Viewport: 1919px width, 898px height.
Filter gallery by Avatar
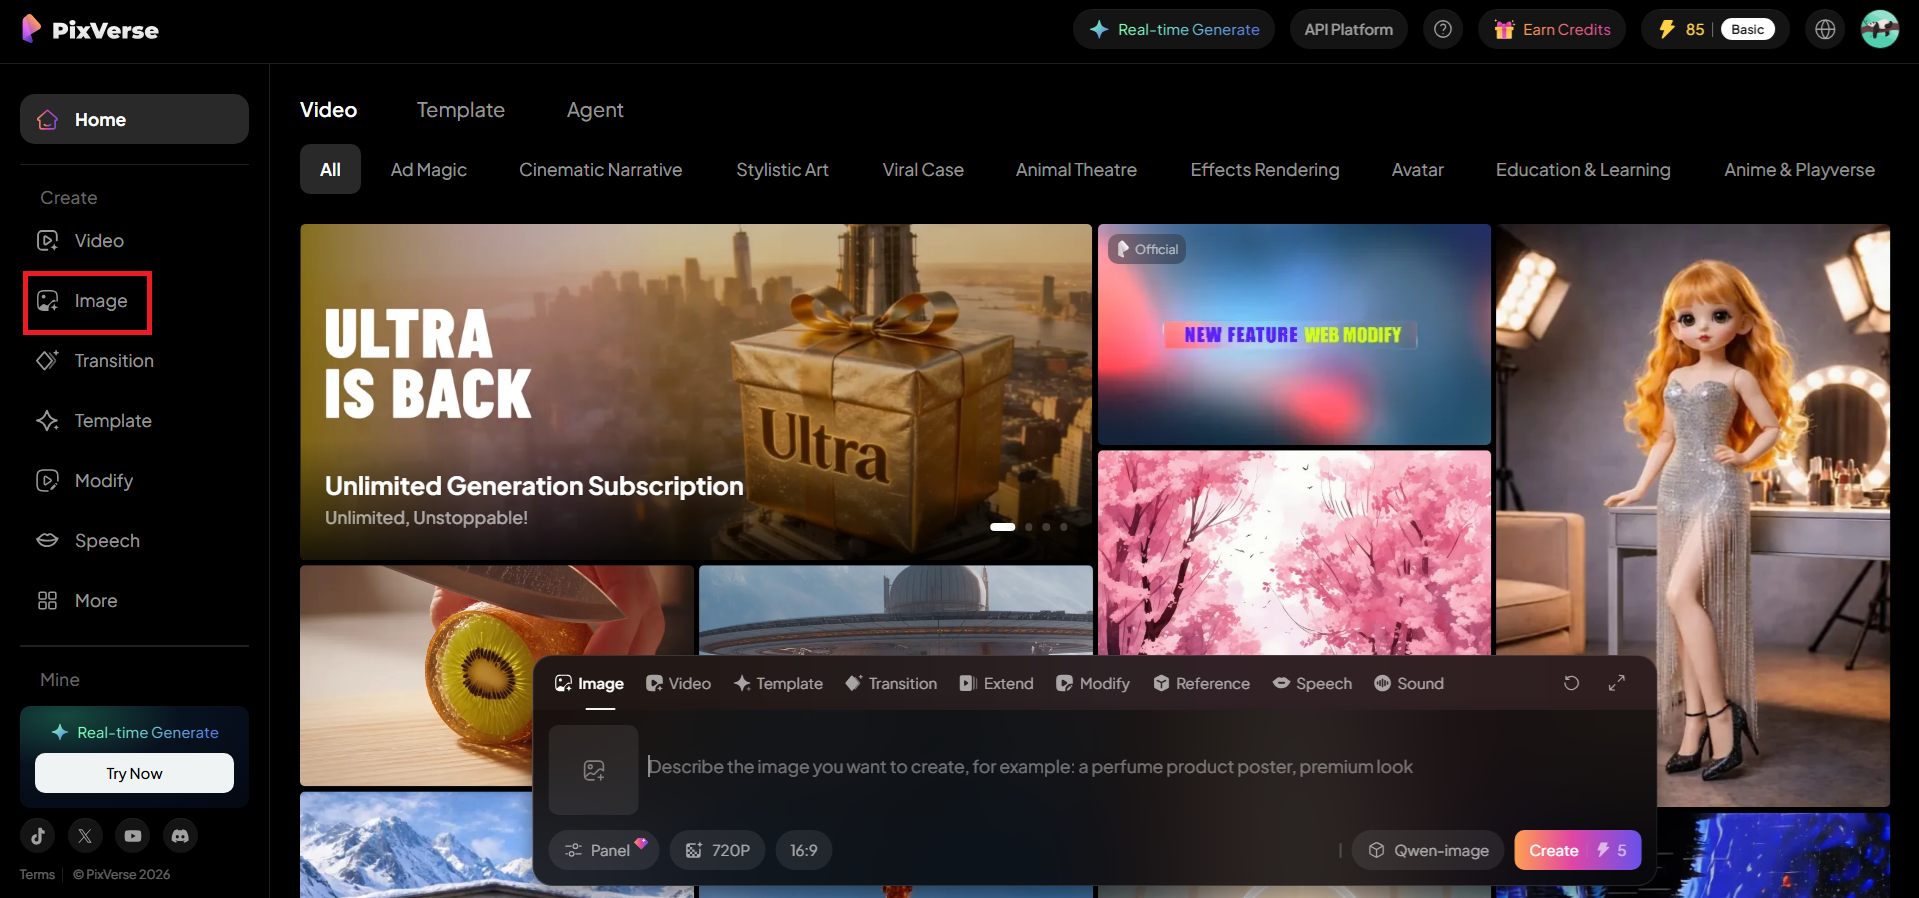1418,170
